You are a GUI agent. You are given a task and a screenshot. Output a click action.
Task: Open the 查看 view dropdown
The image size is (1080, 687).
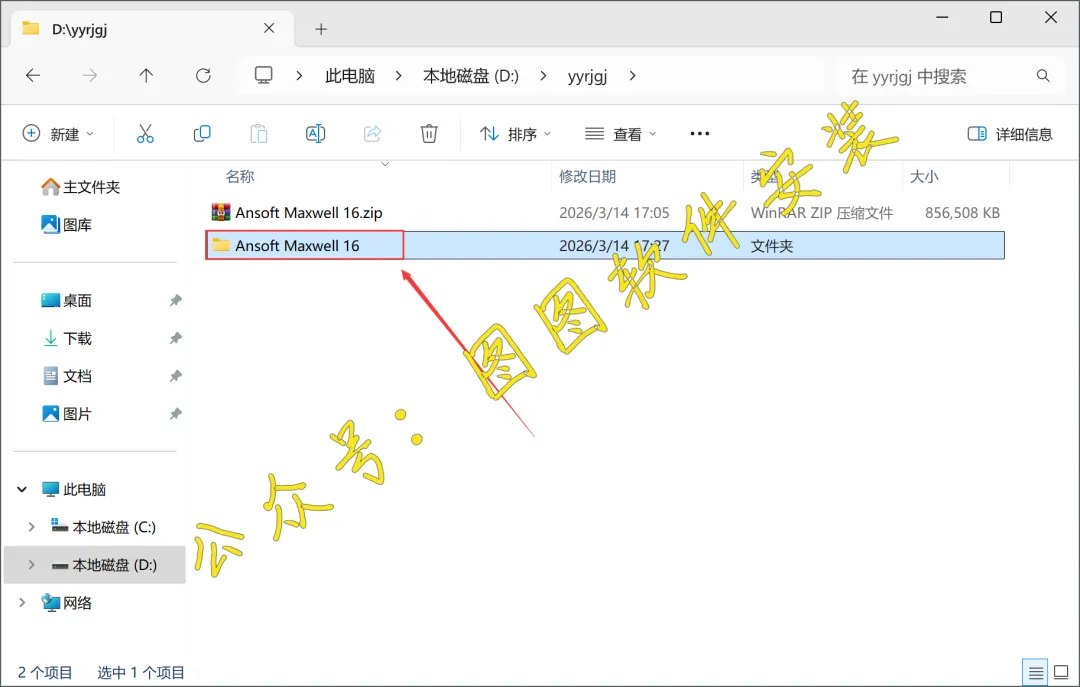coord(621,134)
